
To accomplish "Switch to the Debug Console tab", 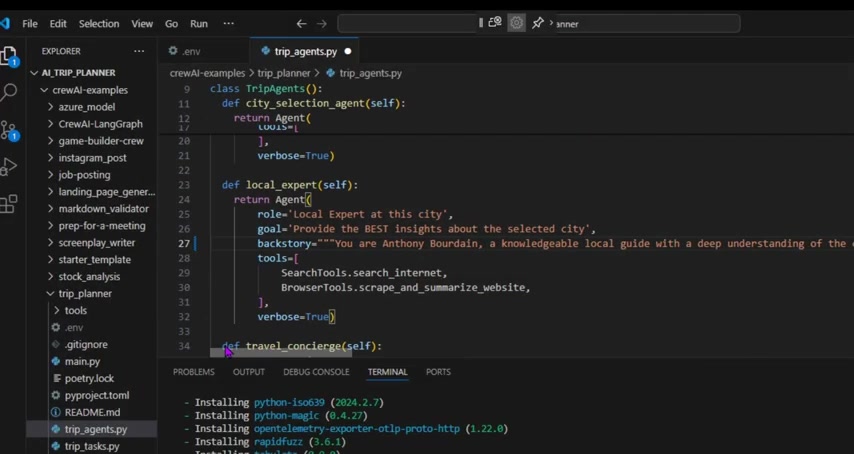I will [x=316, y=372].
